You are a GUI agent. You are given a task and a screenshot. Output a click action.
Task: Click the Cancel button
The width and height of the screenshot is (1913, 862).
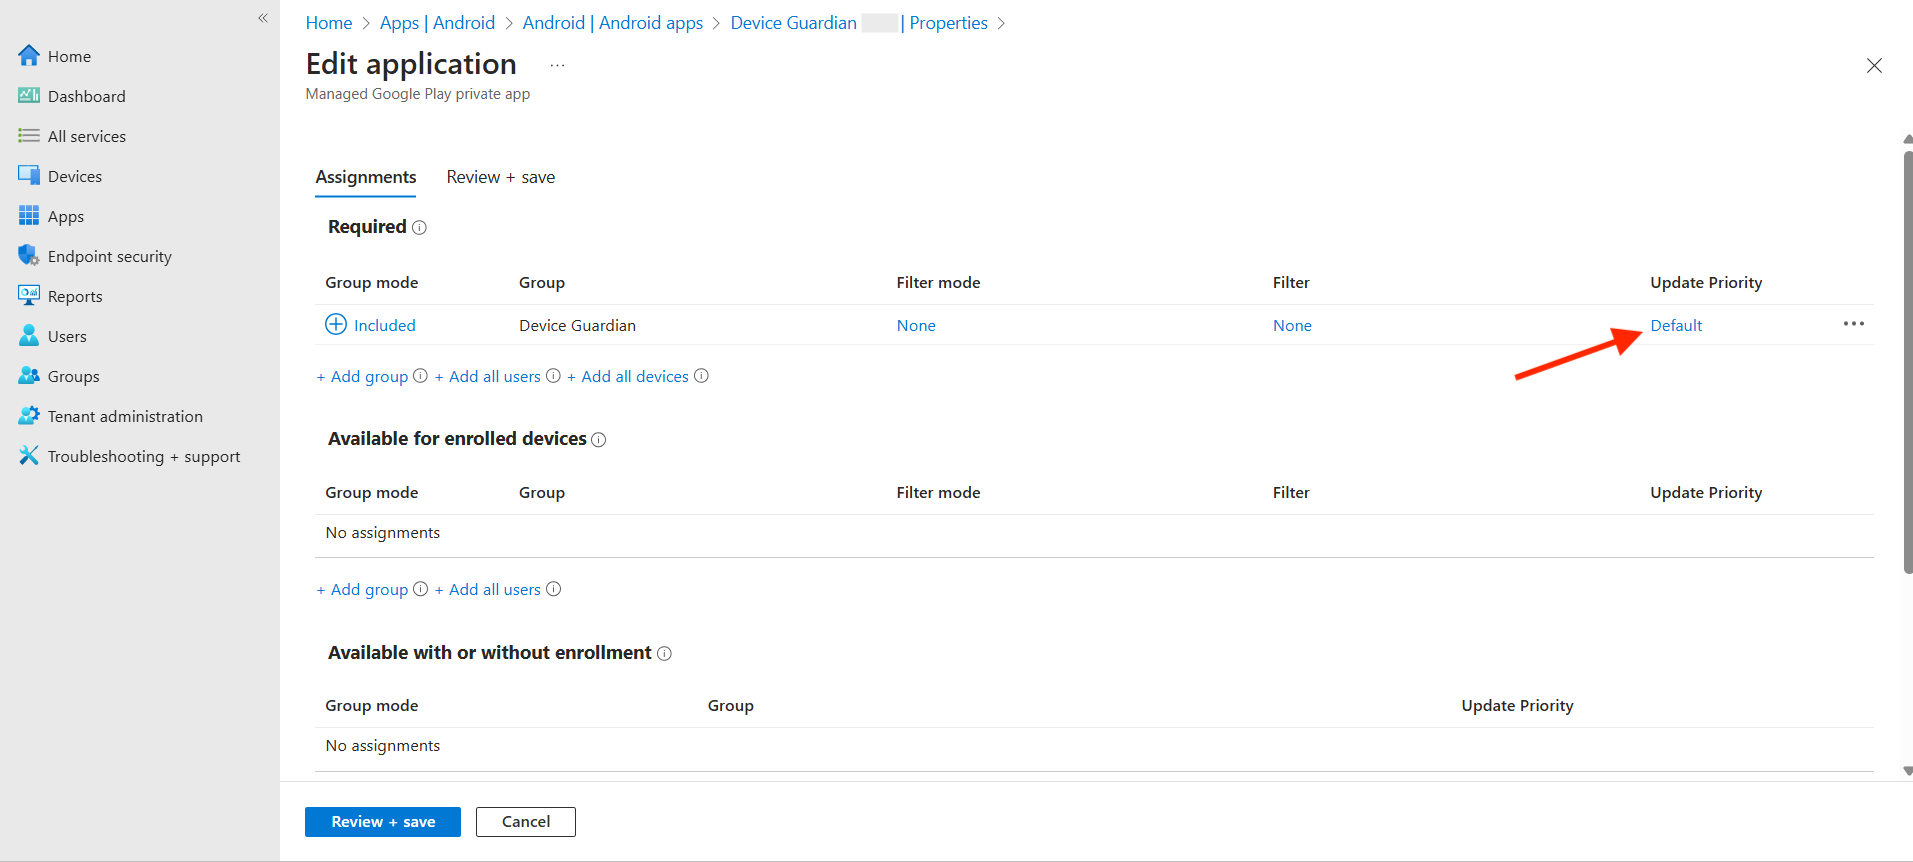coord(525,822)
